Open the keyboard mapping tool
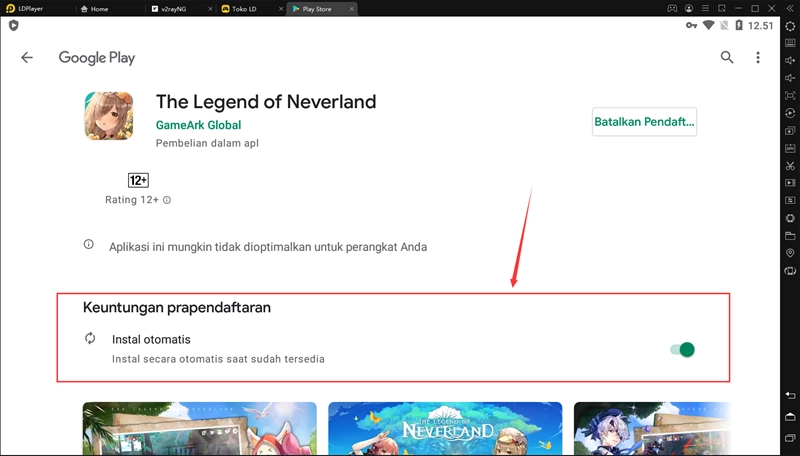The width and height of the screenshot is (800, 456). [x=790, y=43]
